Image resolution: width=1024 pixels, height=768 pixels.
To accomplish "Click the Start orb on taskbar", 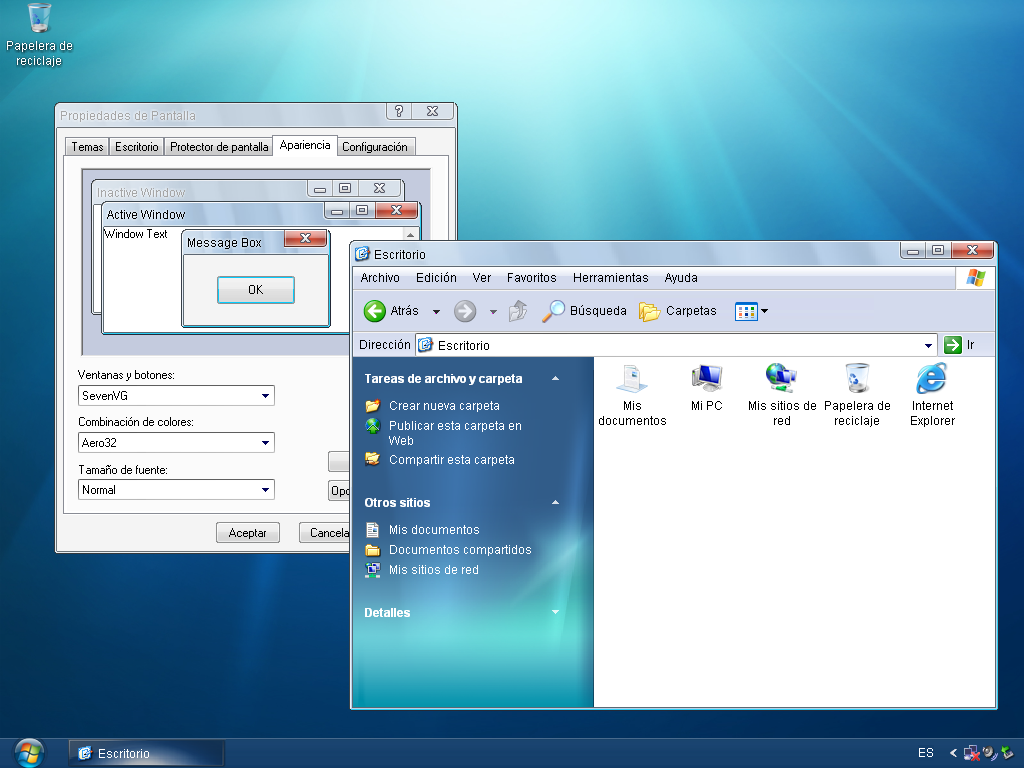I will coord(29,752).
